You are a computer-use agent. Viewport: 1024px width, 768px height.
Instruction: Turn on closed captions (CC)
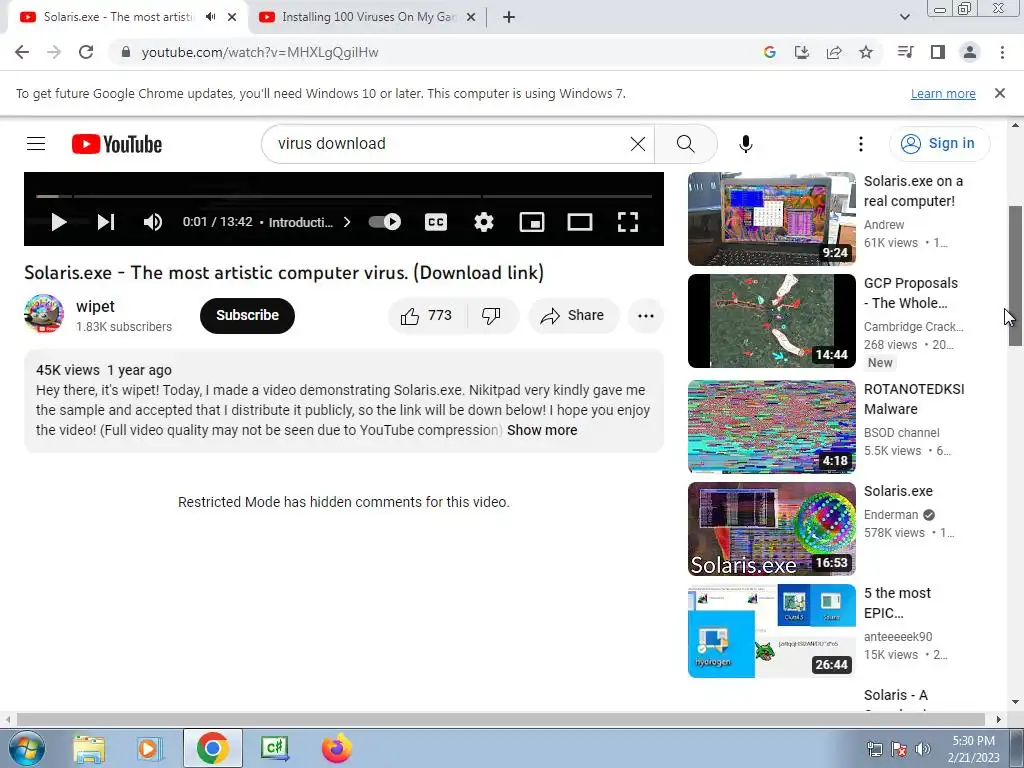tap(436, 222)
